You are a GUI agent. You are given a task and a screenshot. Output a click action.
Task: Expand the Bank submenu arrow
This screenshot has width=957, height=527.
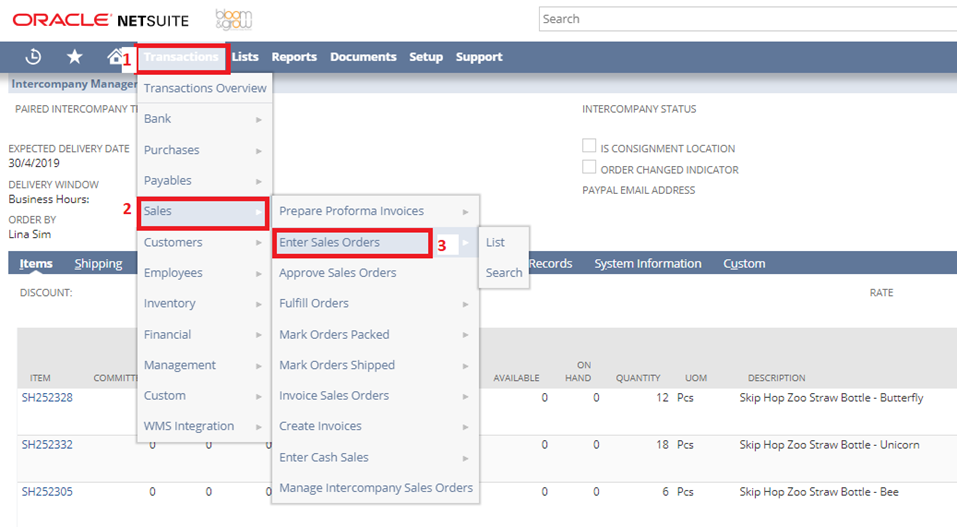click(x=259, y=120)
